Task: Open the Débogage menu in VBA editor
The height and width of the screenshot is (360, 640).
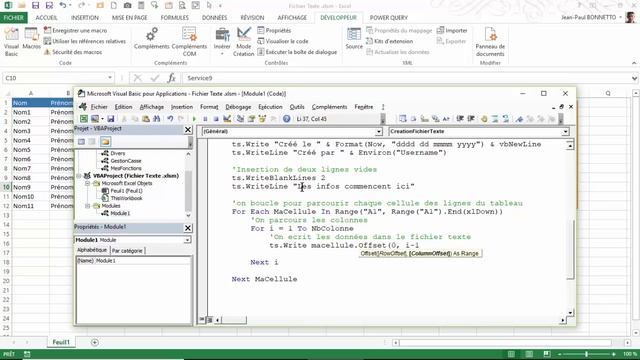Action: click(x=238, y=107)
